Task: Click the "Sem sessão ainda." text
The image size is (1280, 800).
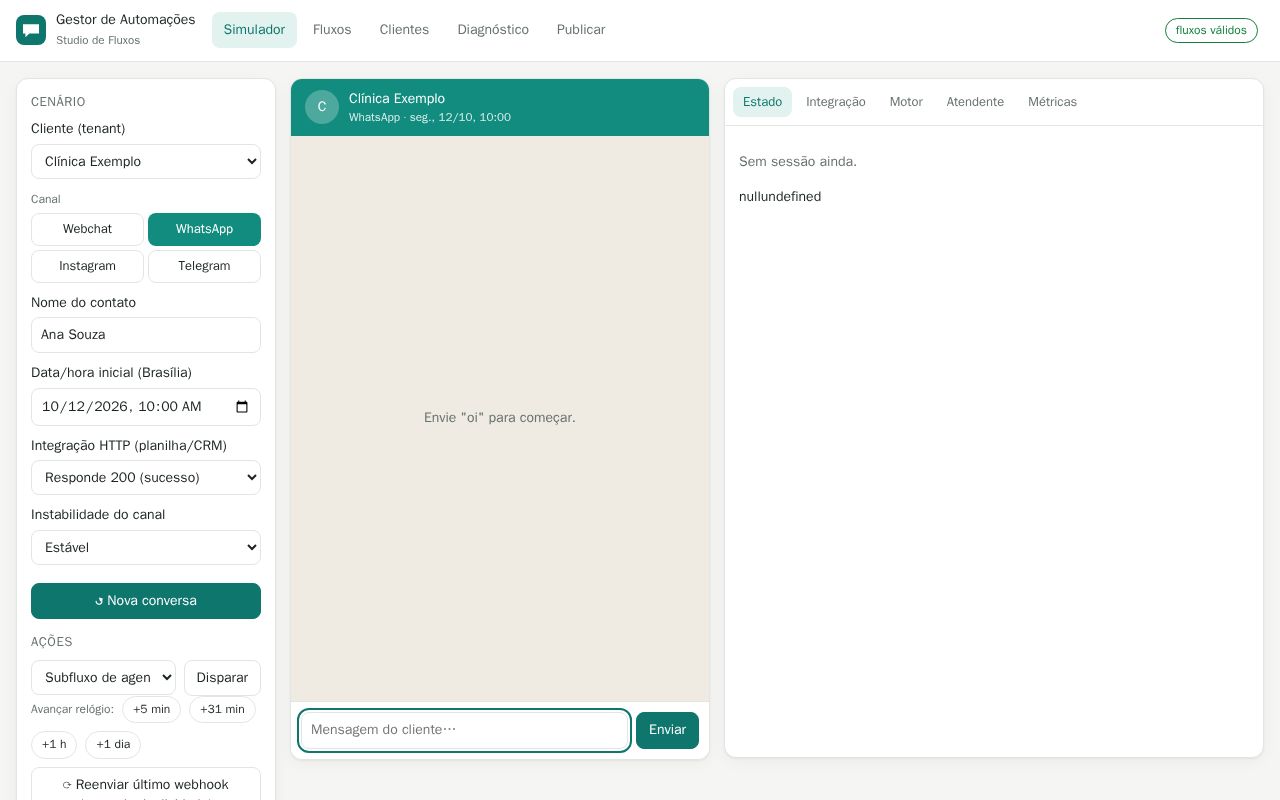Action: coord(798,162)
